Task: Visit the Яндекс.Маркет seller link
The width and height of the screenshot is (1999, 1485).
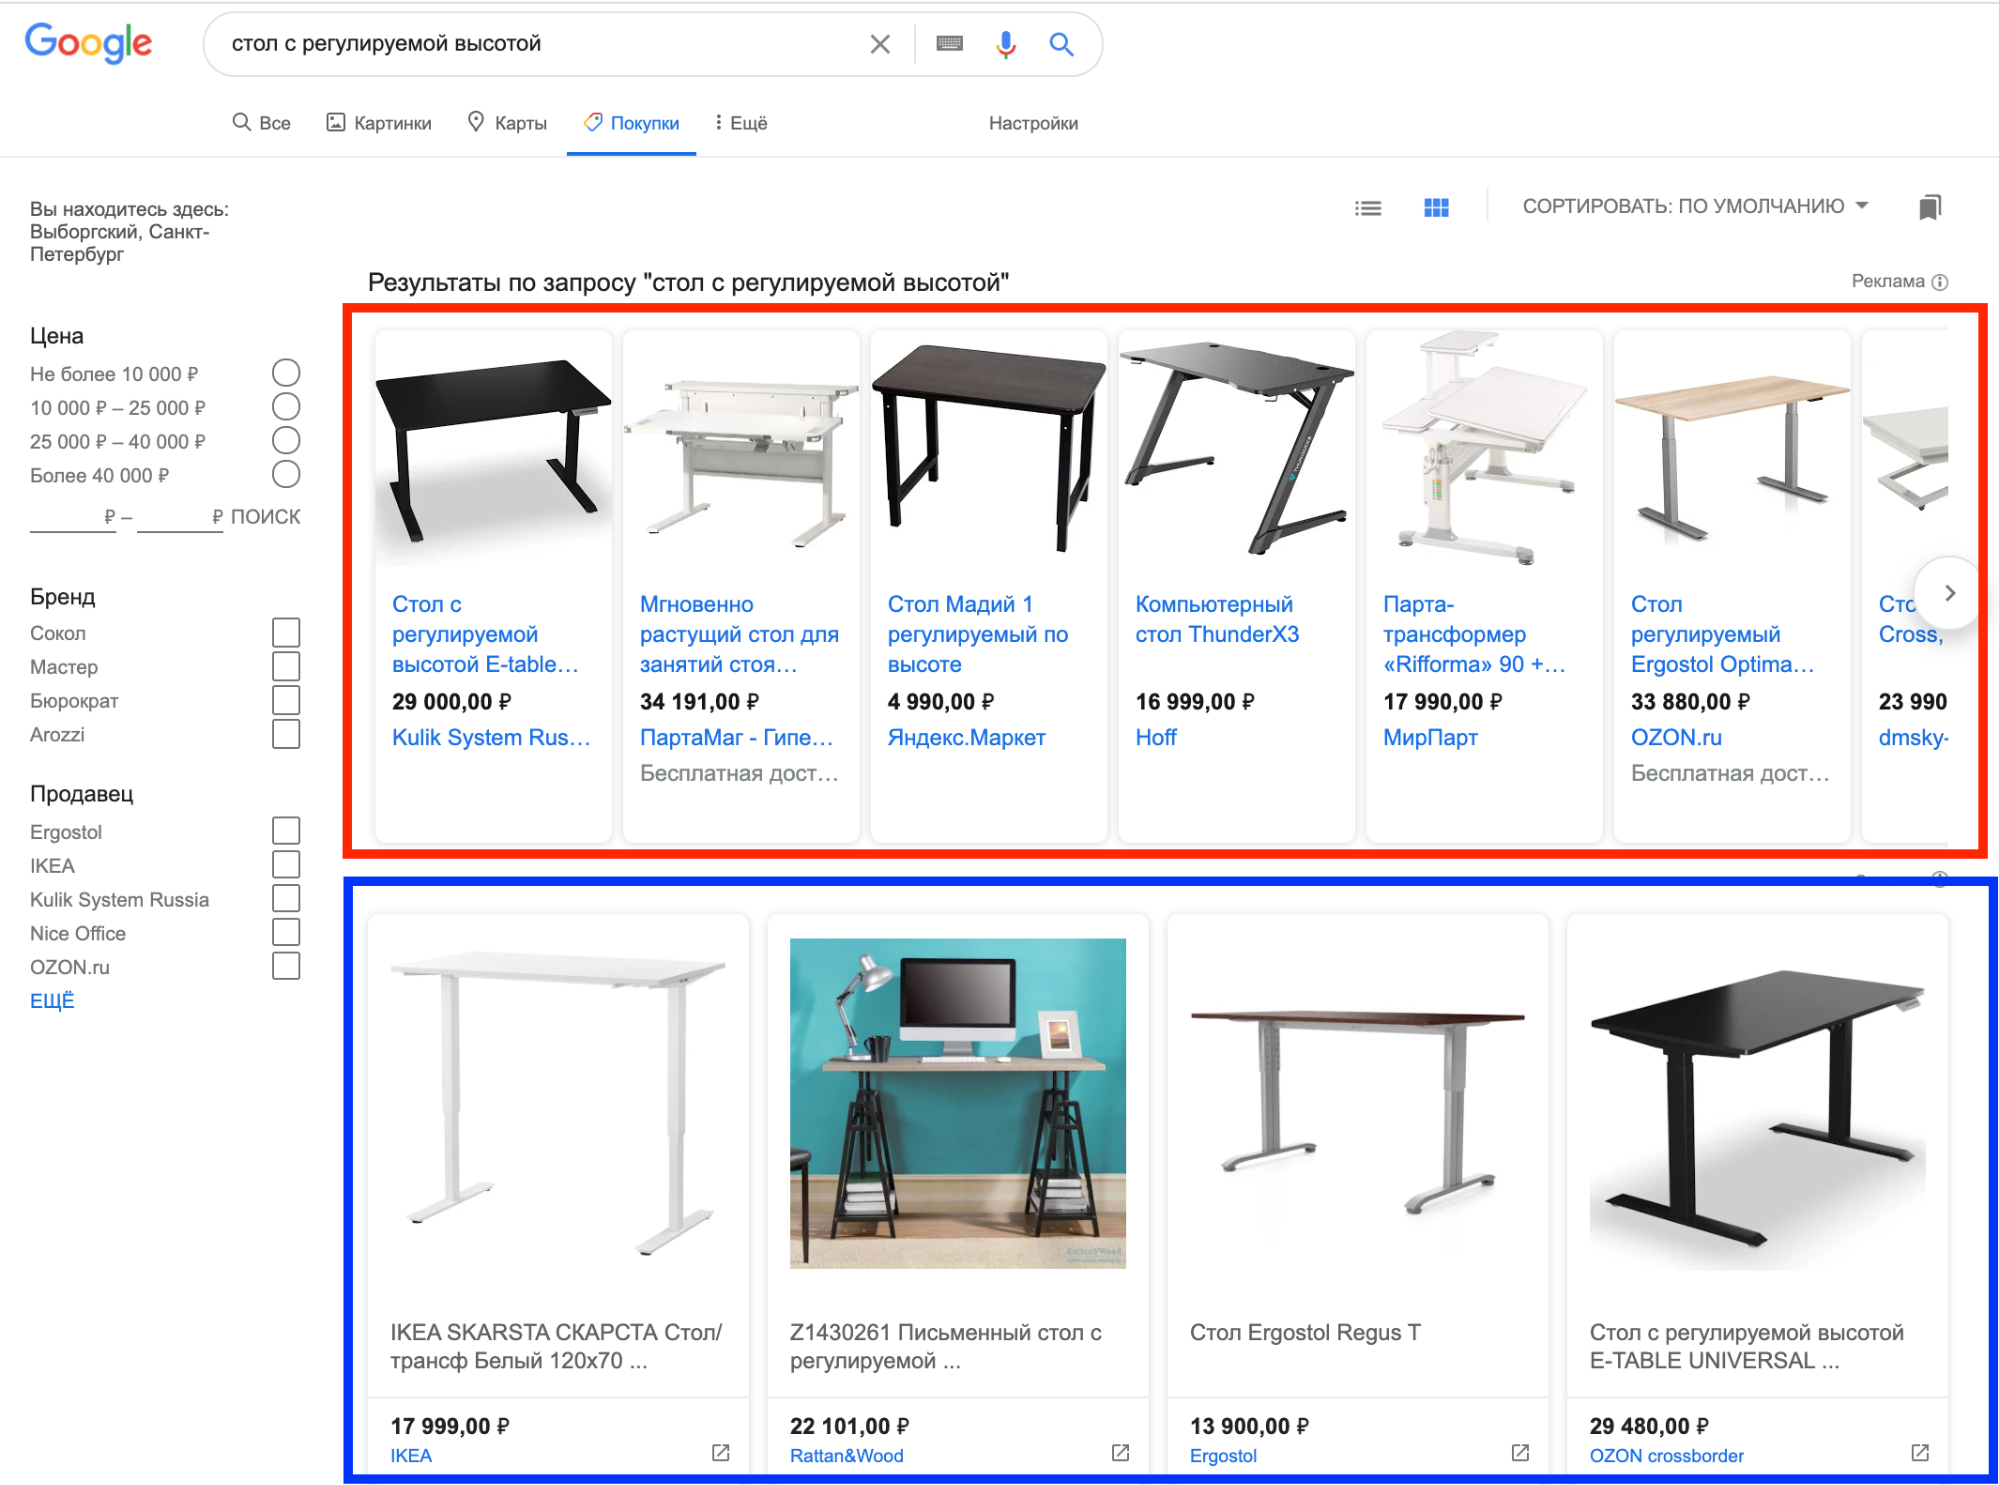Action: pyautogui.click(x=967, y=738)
